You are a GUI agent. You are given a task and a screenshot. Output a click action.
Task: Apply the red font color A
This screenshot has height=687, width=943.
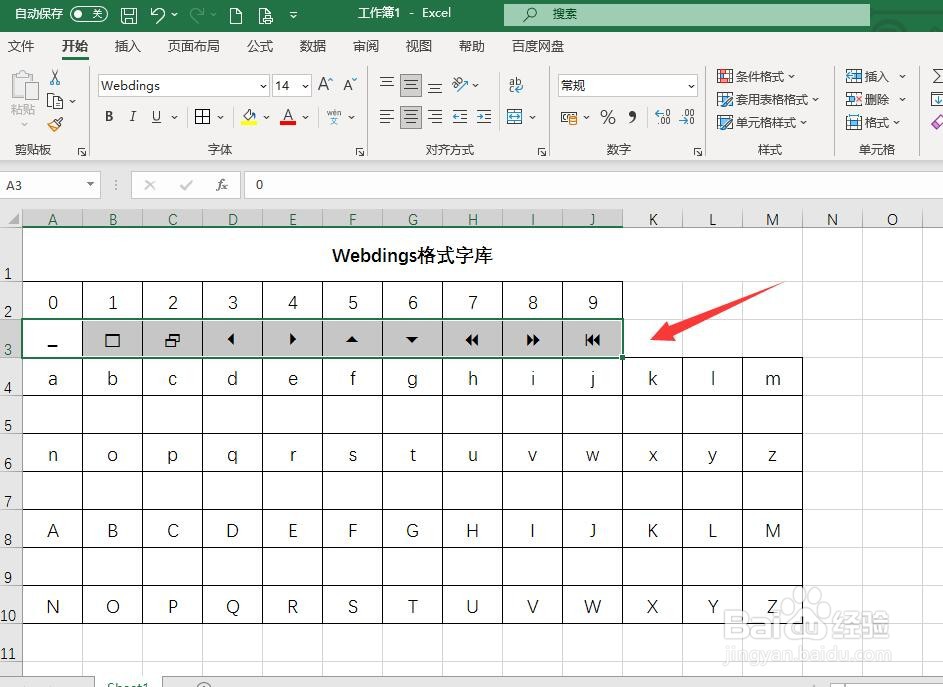[288, 117]
